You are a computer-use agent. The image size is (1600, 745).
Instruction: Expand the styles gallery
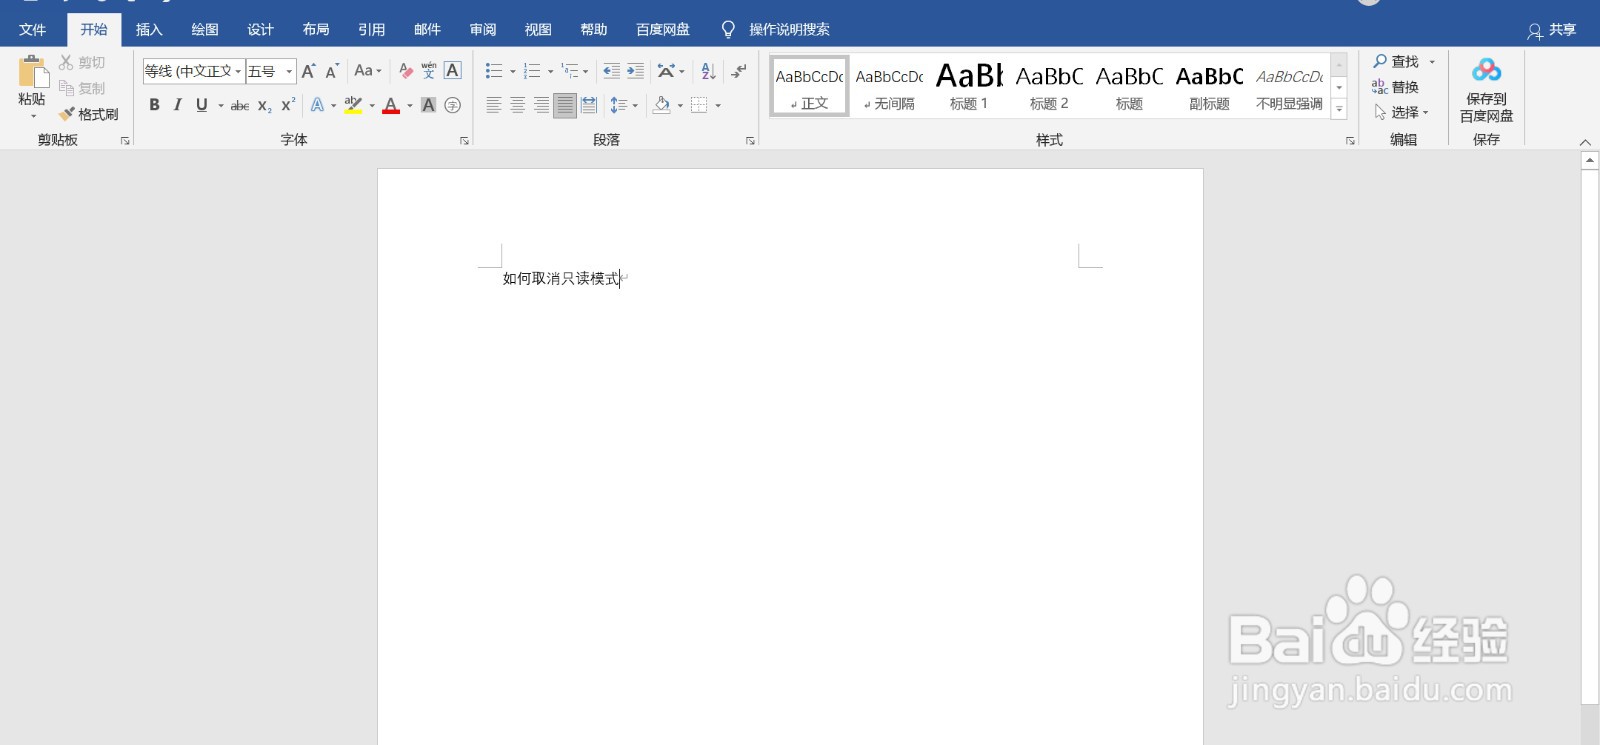(1339, 109)
